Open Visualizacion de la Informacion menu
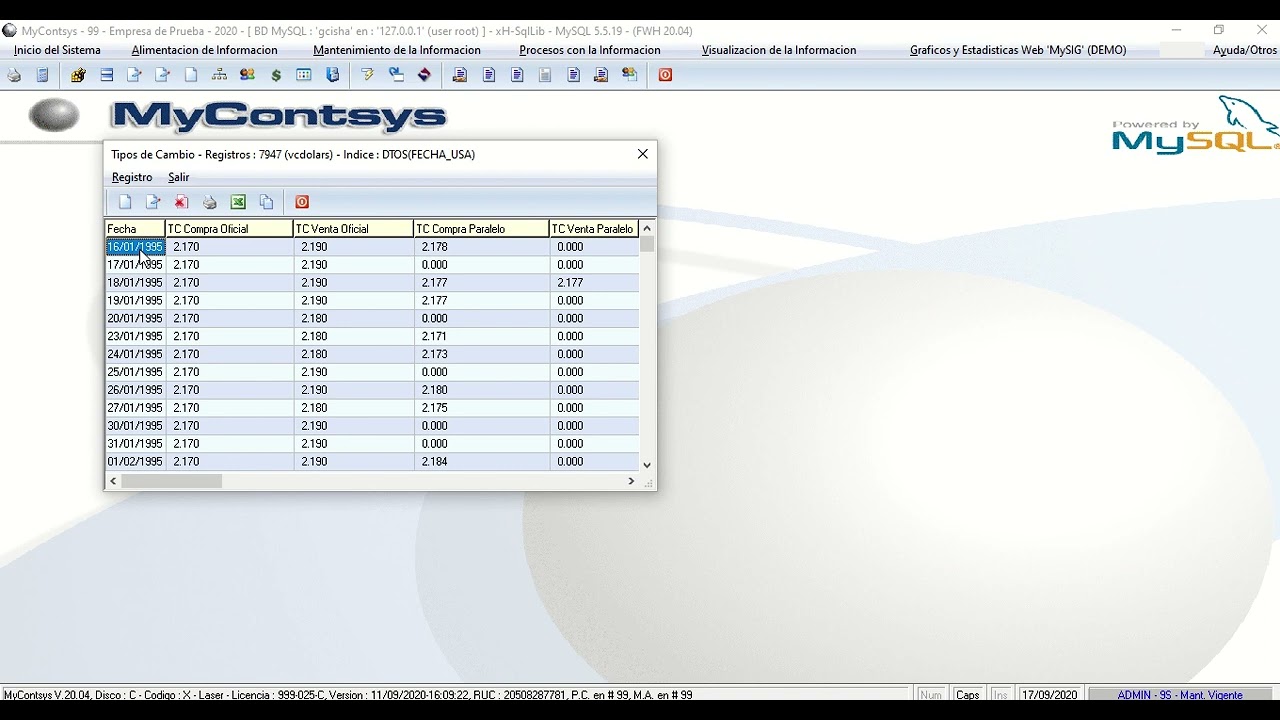 coord(779,50)
